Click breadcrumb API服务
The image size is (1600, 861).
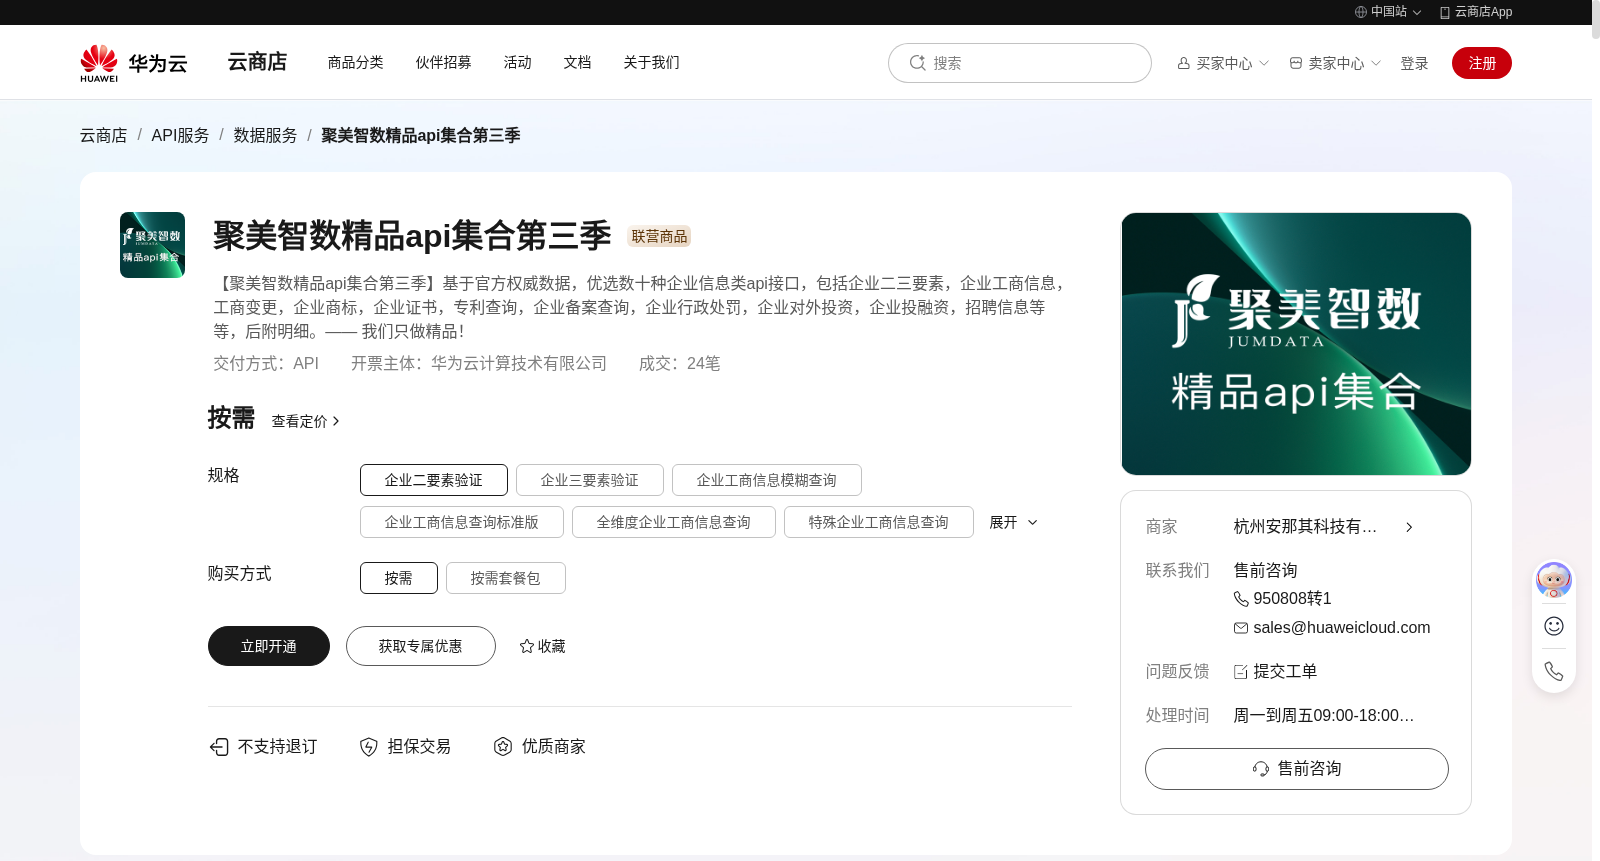point(181,135)
